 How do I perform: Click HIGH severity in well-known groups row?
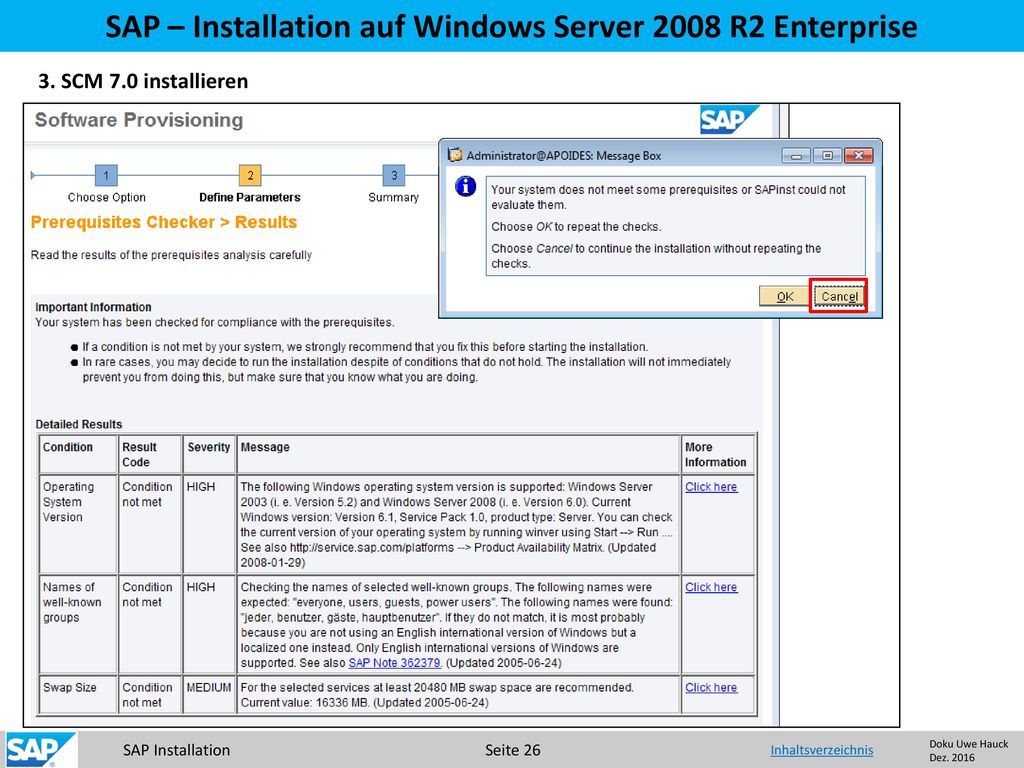[x=209, y=625]
